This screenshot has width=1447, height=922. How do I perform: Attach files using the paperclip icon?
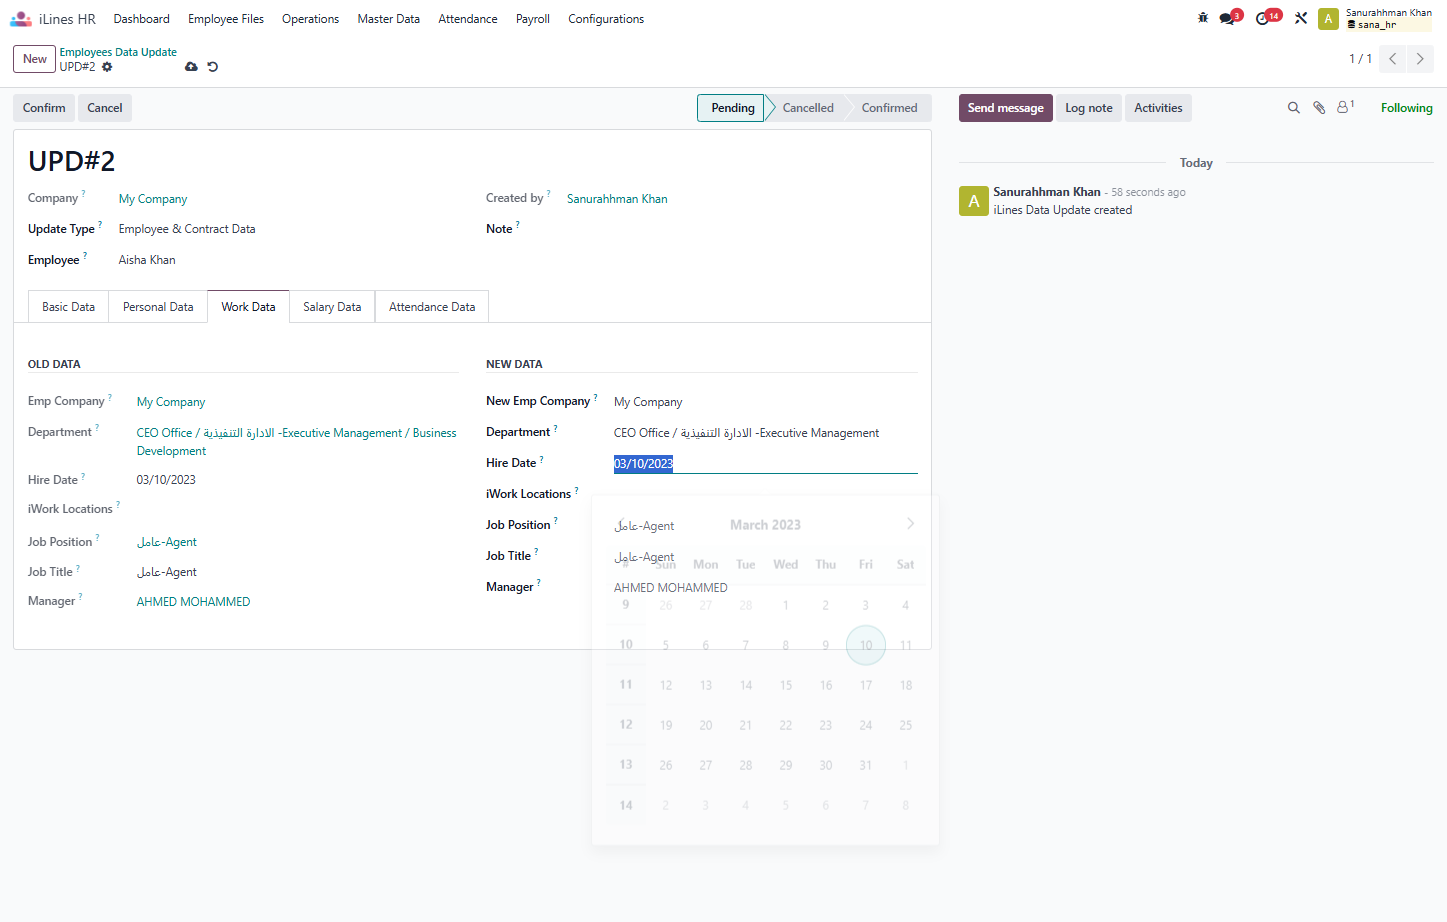pyautogui.click(x=1319, y=108)
